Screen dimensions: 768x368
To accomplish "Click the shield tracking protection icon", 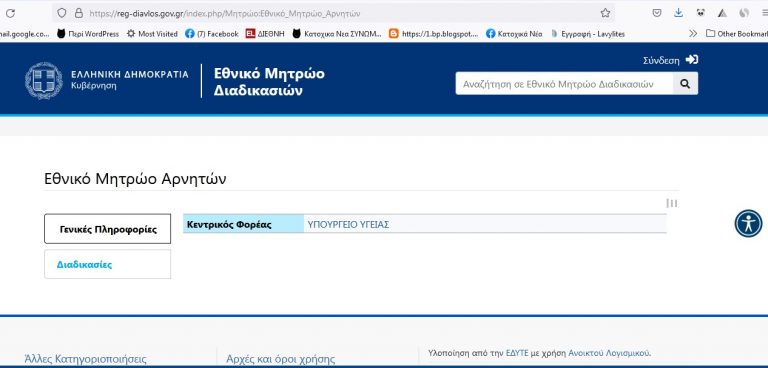I will pyautogui.click(x=62, y=13).
